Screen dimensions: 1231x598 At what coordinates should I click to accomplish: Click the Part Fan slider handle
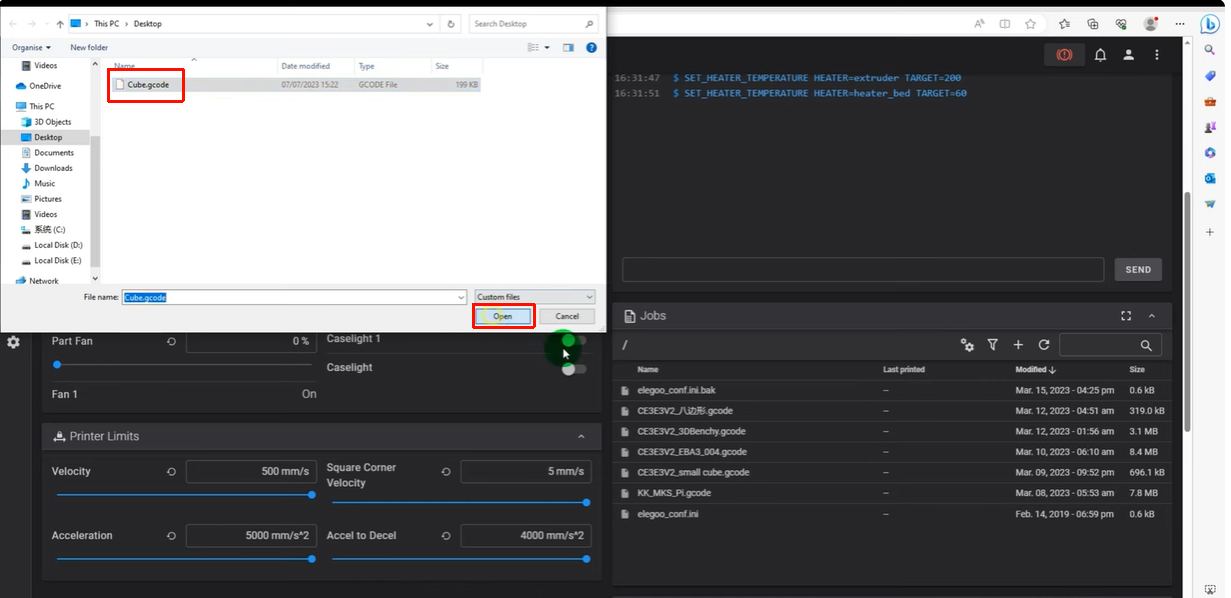57,365
